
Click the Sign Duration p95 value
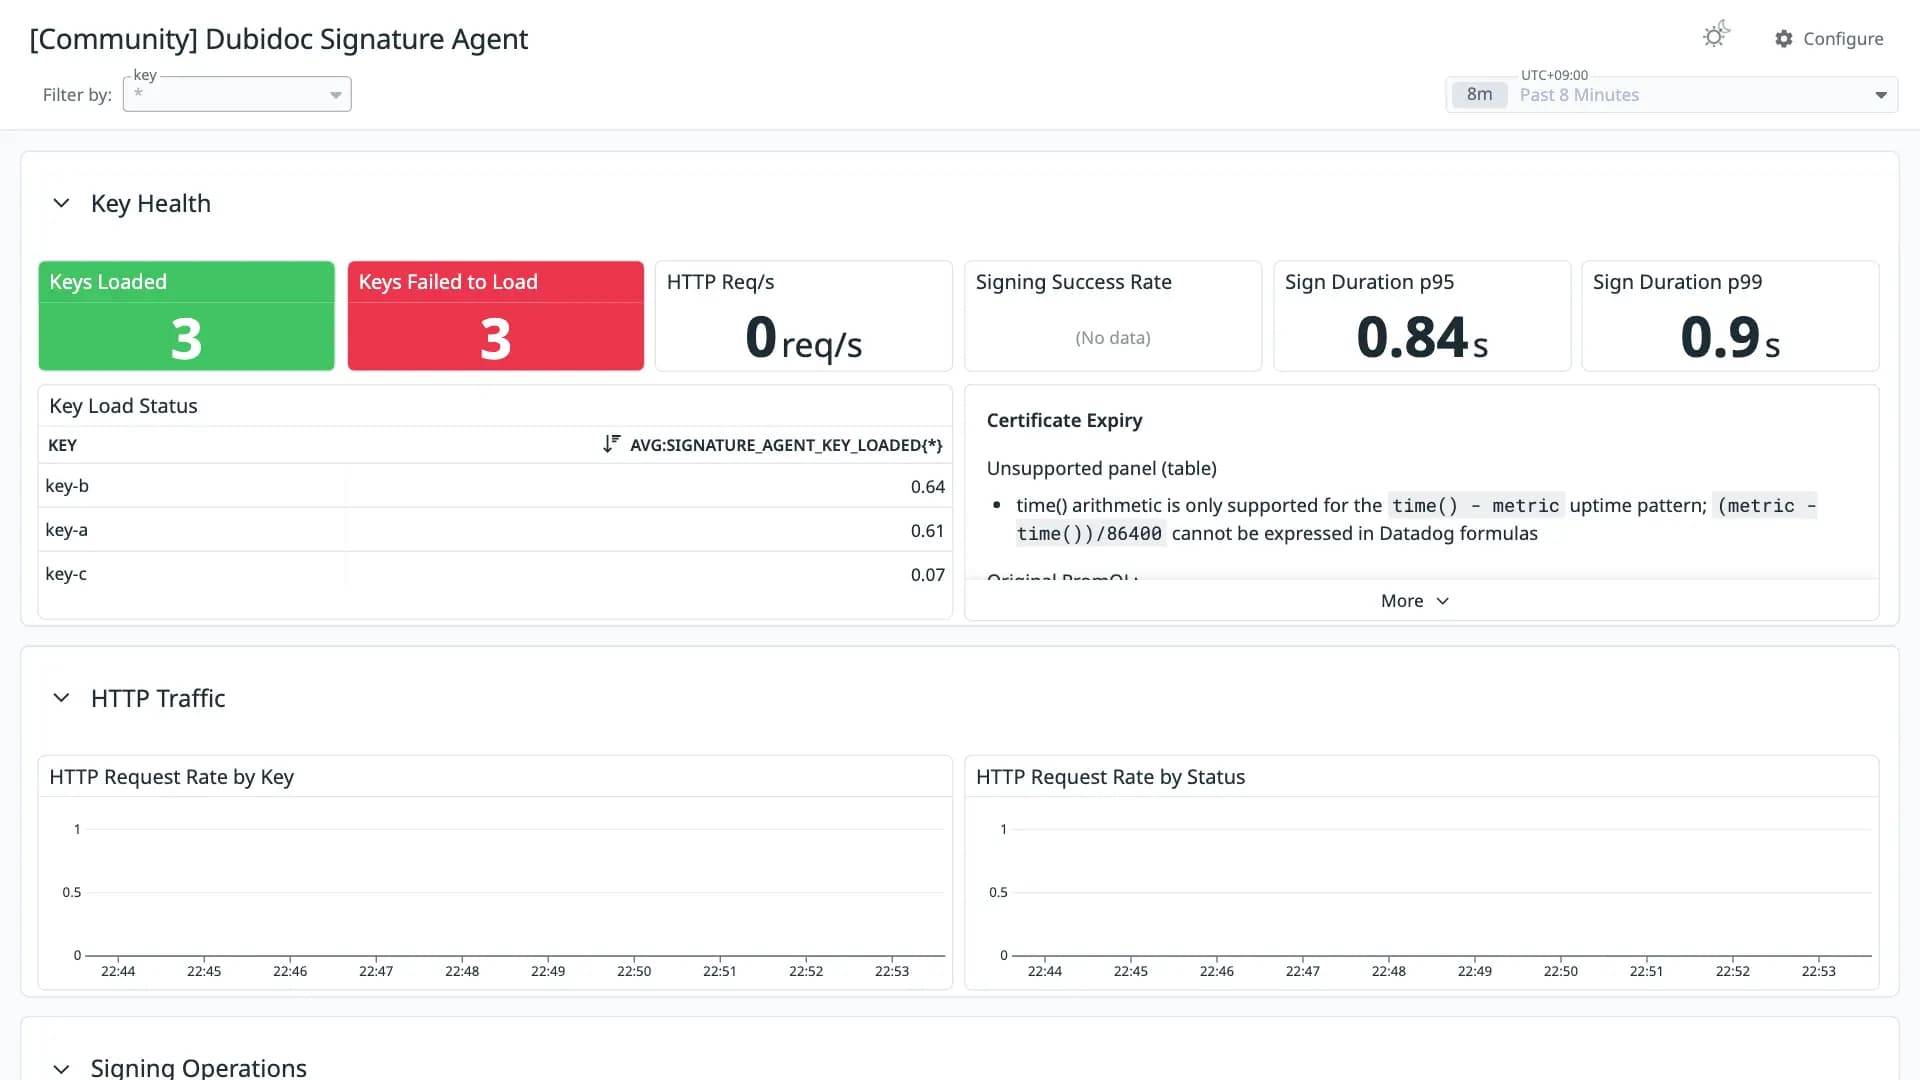(1421, 338)
